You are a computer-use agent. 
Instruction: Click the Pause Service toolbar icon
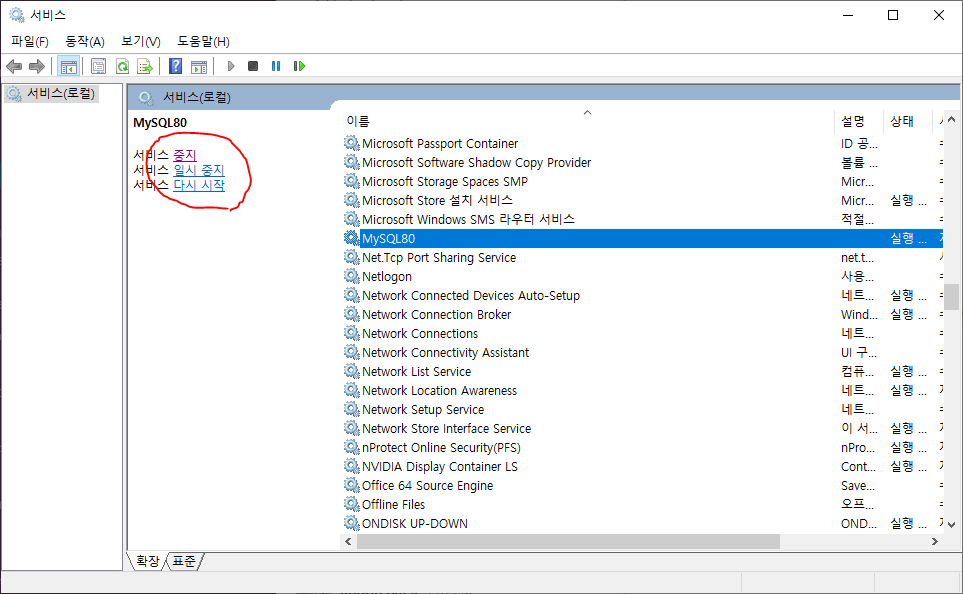coord(276,66)
